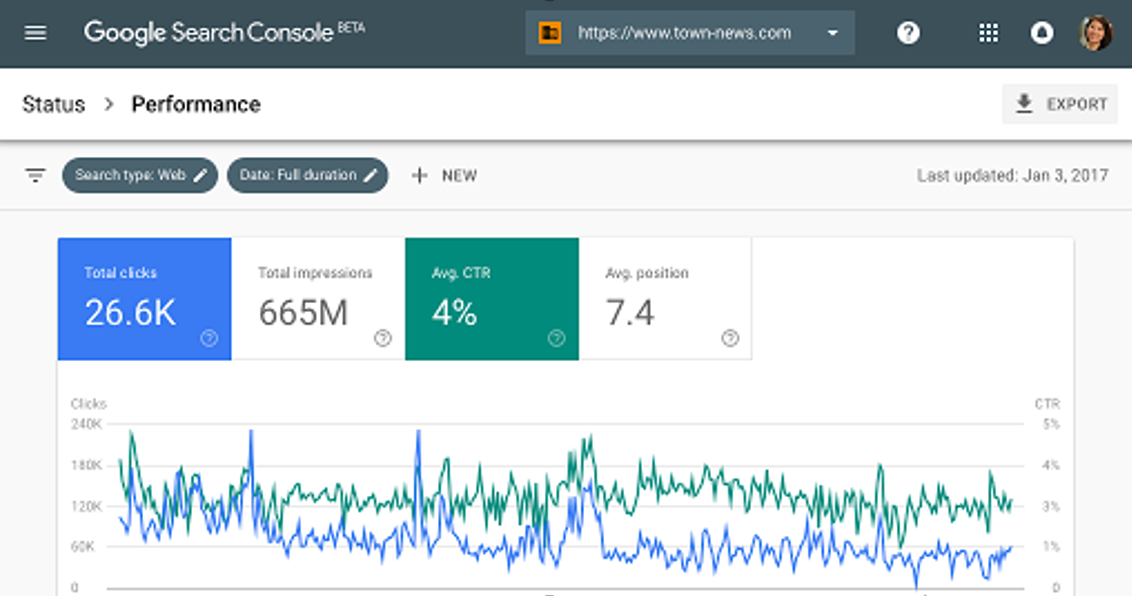Click the download icon on the Export button
The image size is (1132, 596).
1022,103
